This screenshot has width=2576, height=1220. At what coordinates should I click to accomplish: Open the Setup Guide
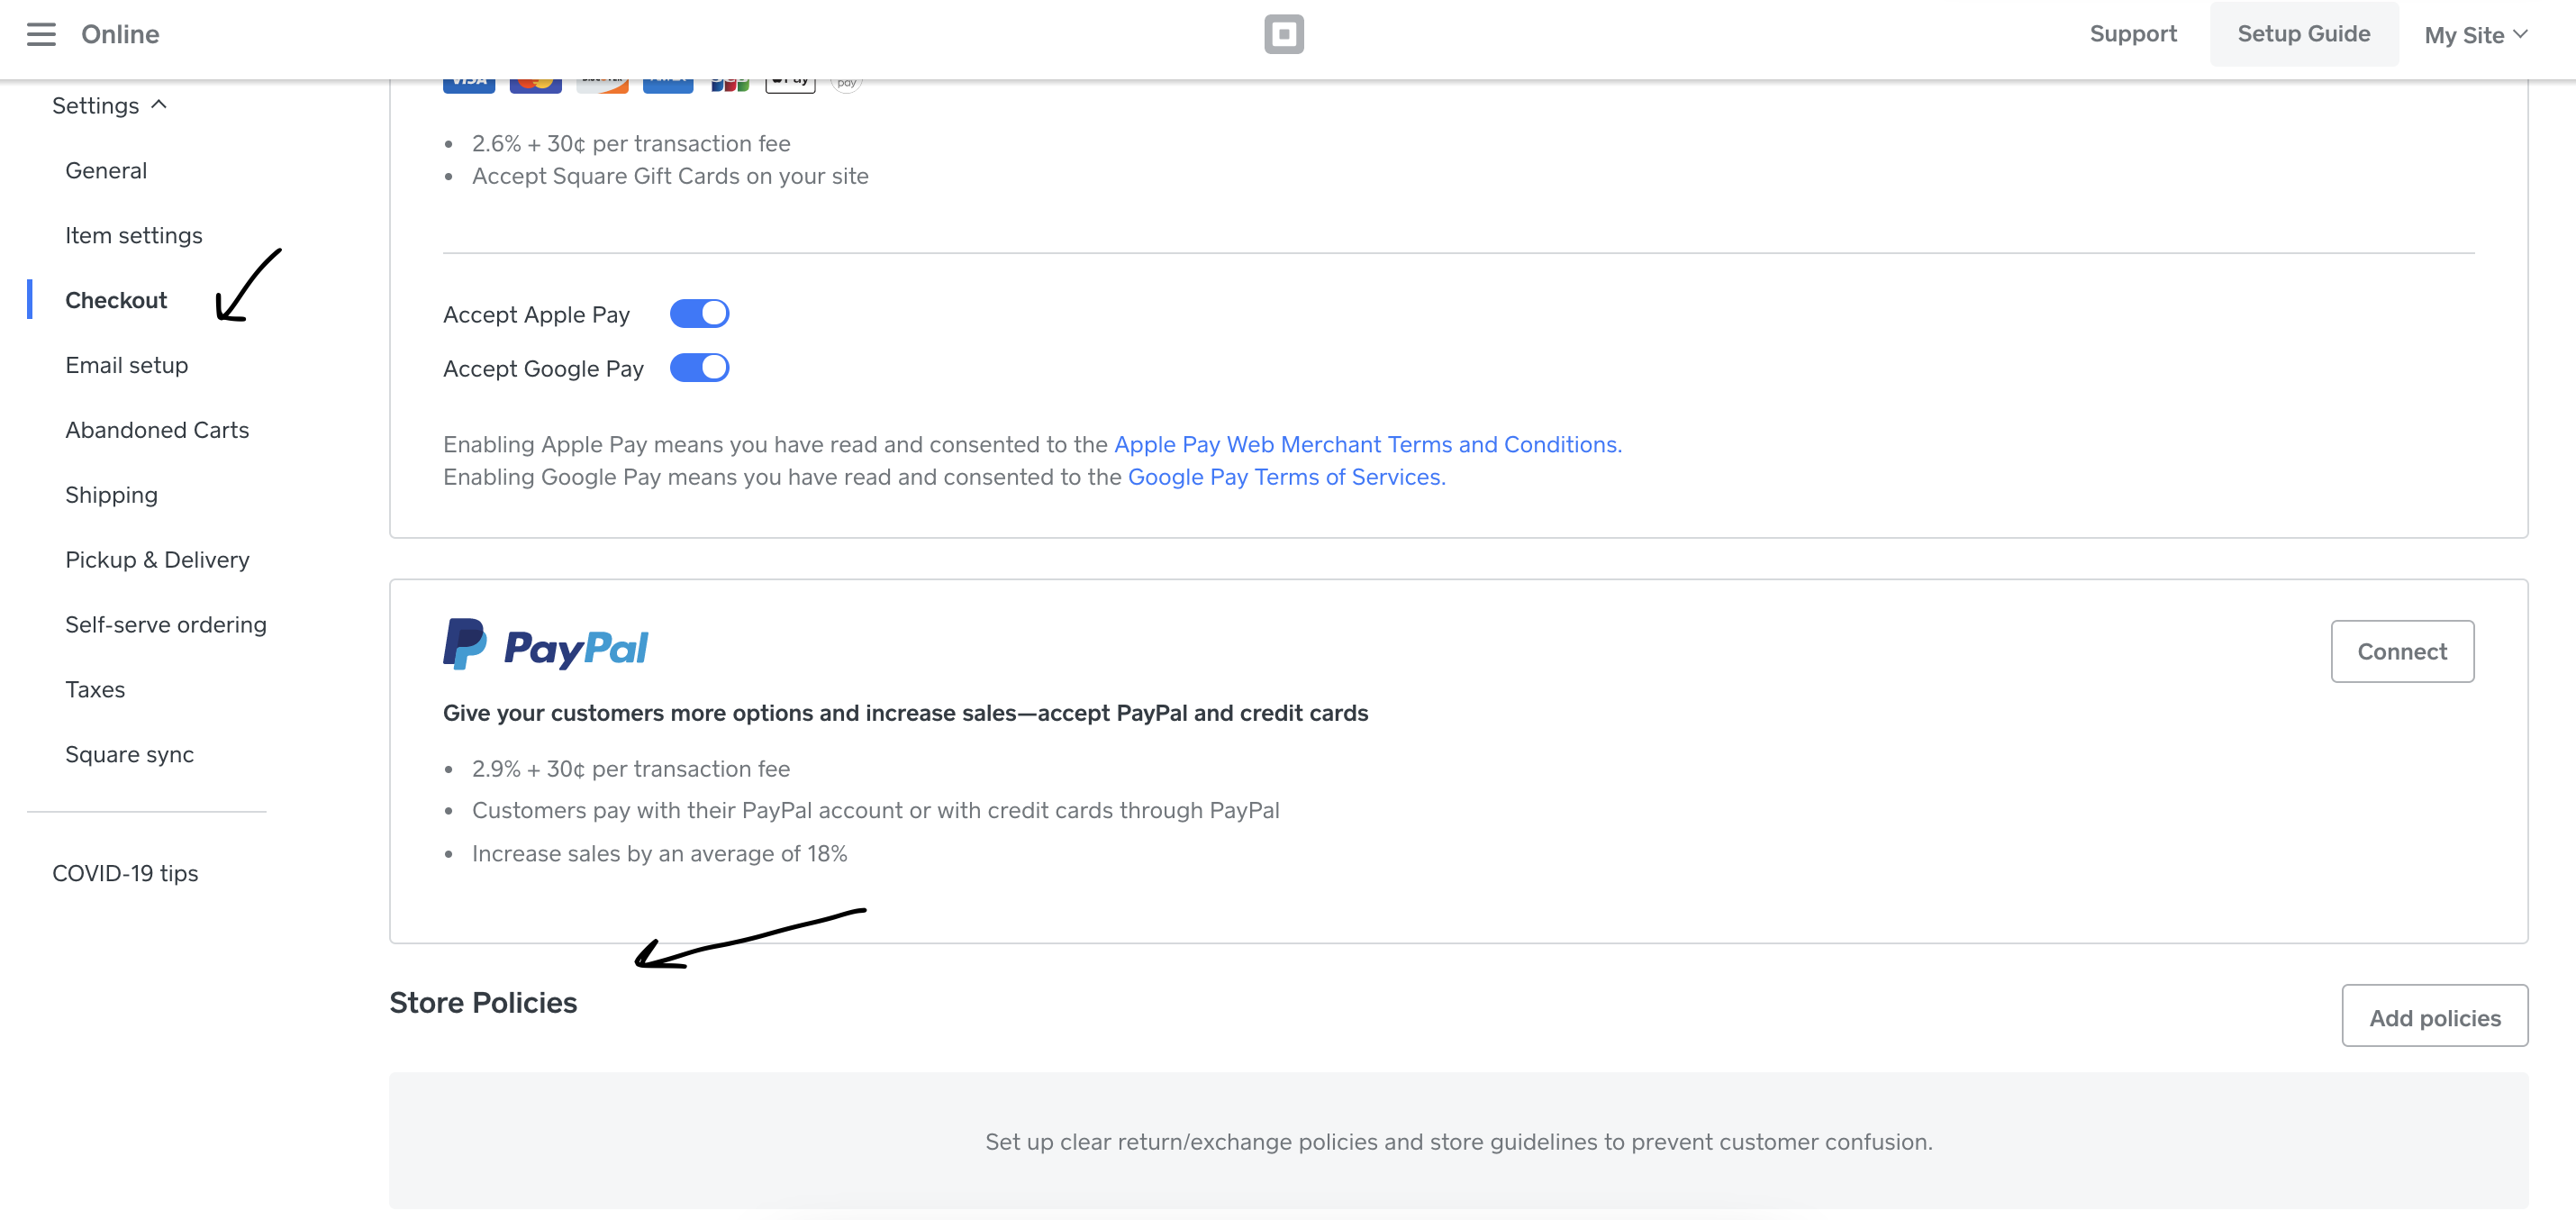2303,34
